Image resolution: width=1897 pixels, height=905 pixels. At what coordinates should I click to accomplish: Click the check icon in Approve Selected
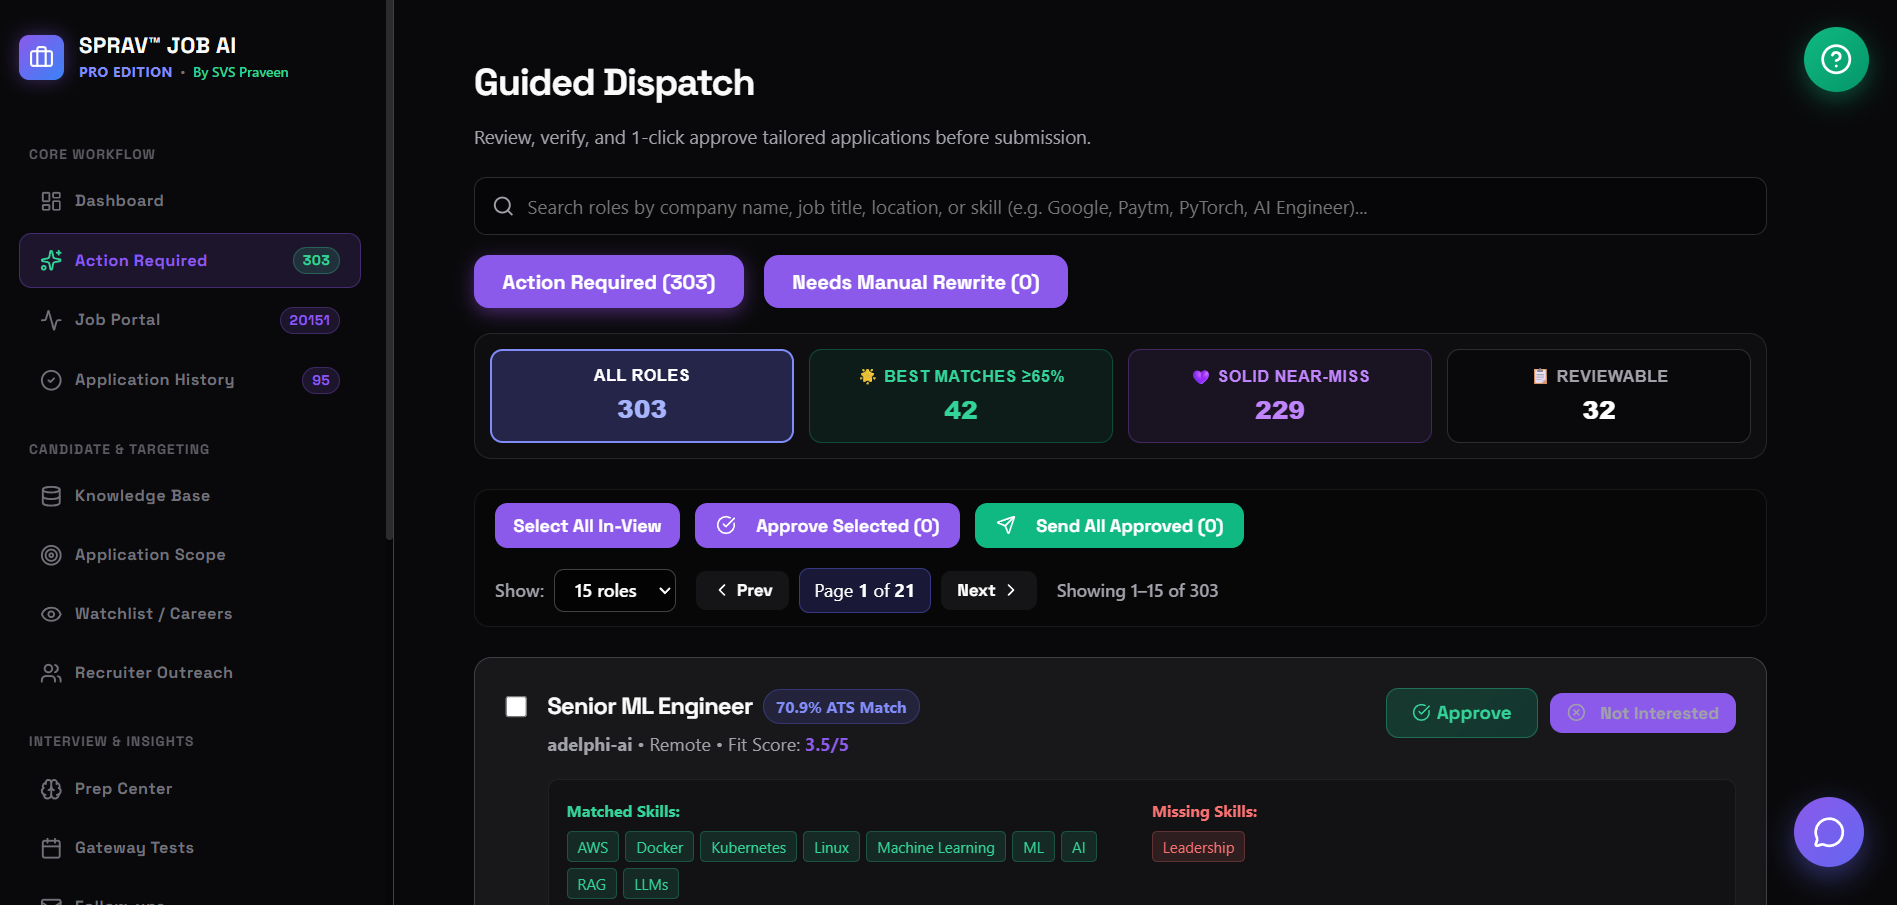tap(727, 525)
